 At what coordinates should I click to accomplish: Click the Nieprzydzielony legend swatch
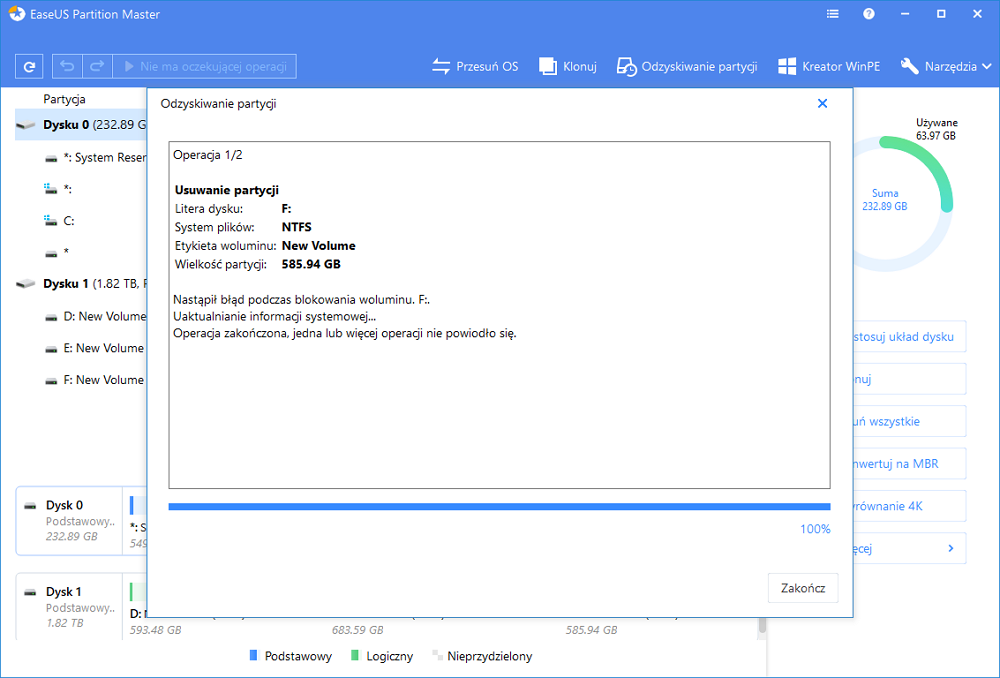(x=437, y=655)
